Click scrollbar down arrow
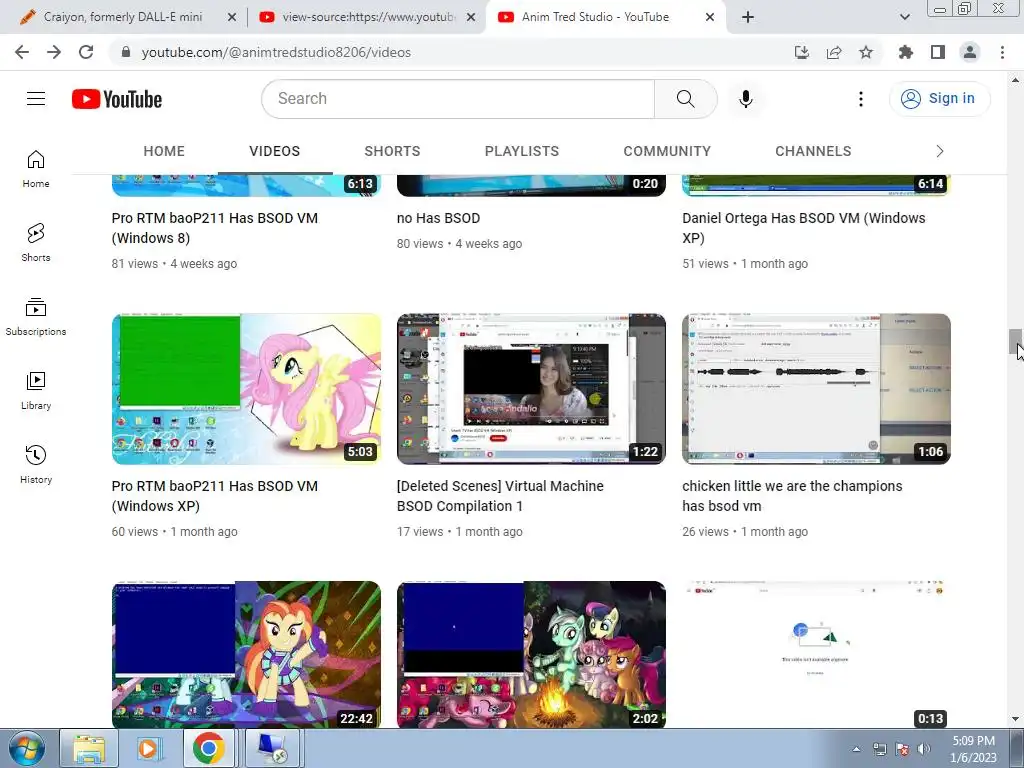Screen dimensions: 1024x768 1015,719
